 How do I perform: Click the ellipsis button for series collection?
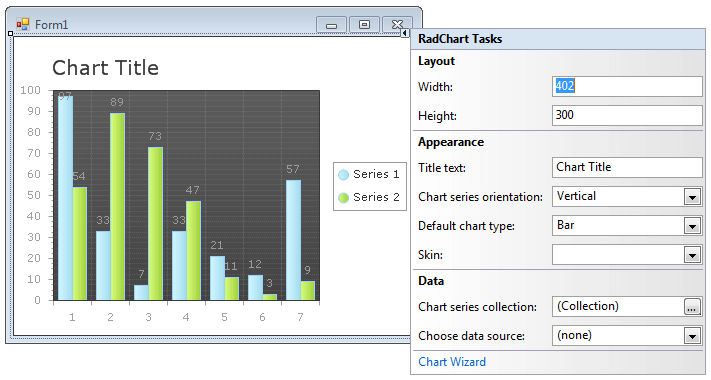click(692, 307)
